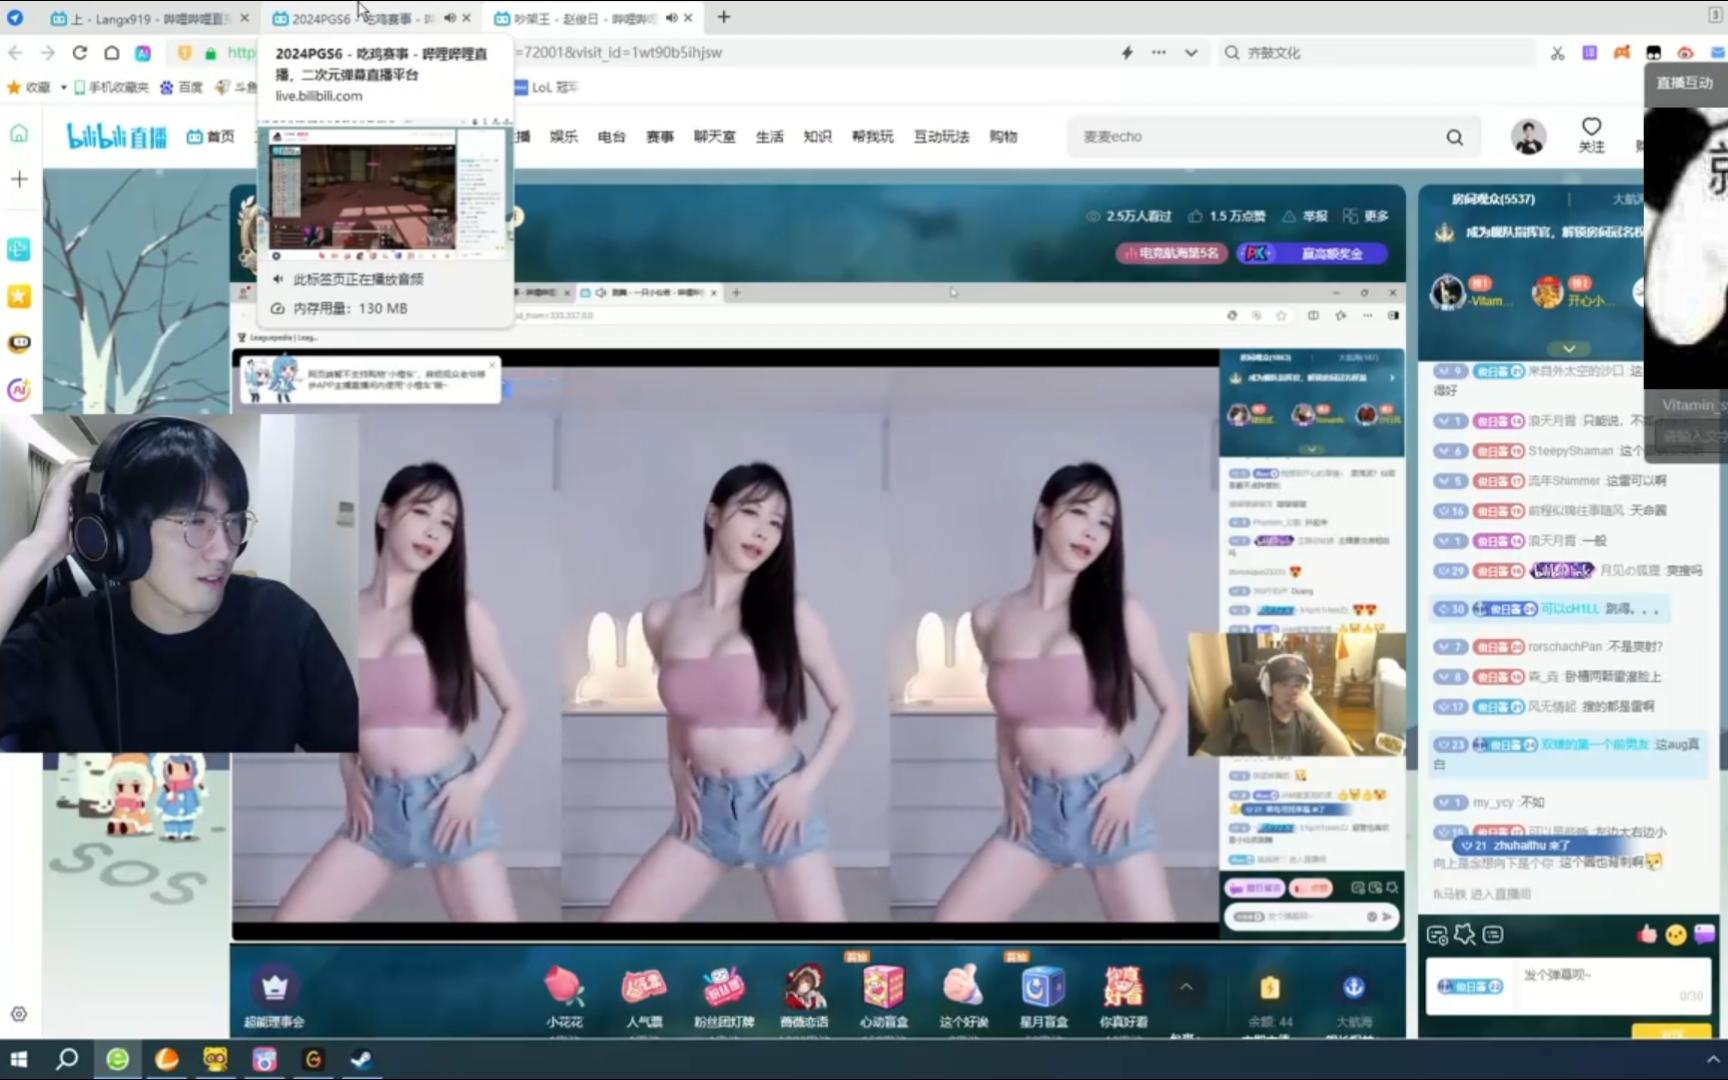Mute audio on the 2024PGS6 tab
1728x1080 pixels.
click(449, 18)
